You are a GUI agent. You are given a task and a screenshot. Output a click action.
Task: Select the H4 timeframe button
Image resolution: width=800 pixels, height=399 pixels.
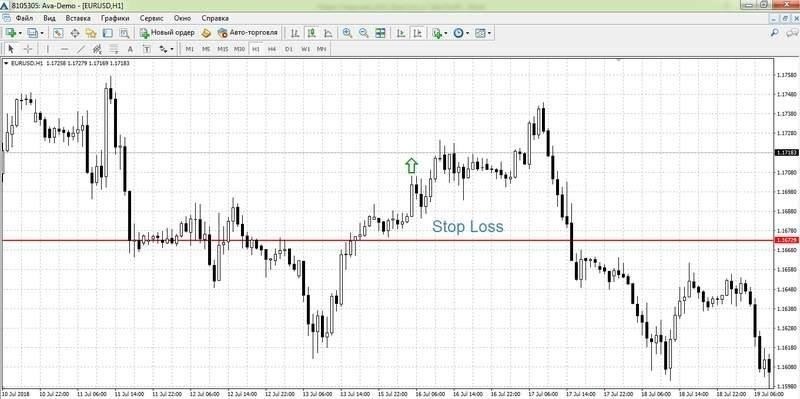272,49
